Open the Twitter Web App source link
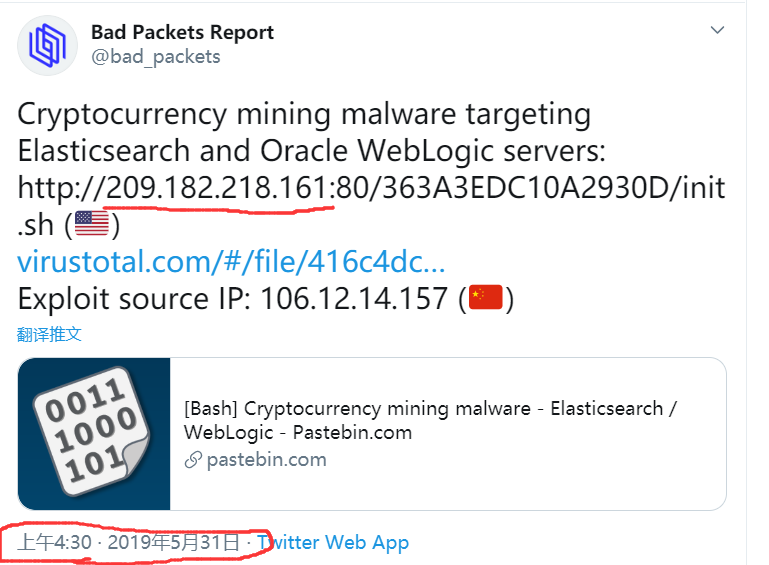769x565 pixels. coord(333,543)
